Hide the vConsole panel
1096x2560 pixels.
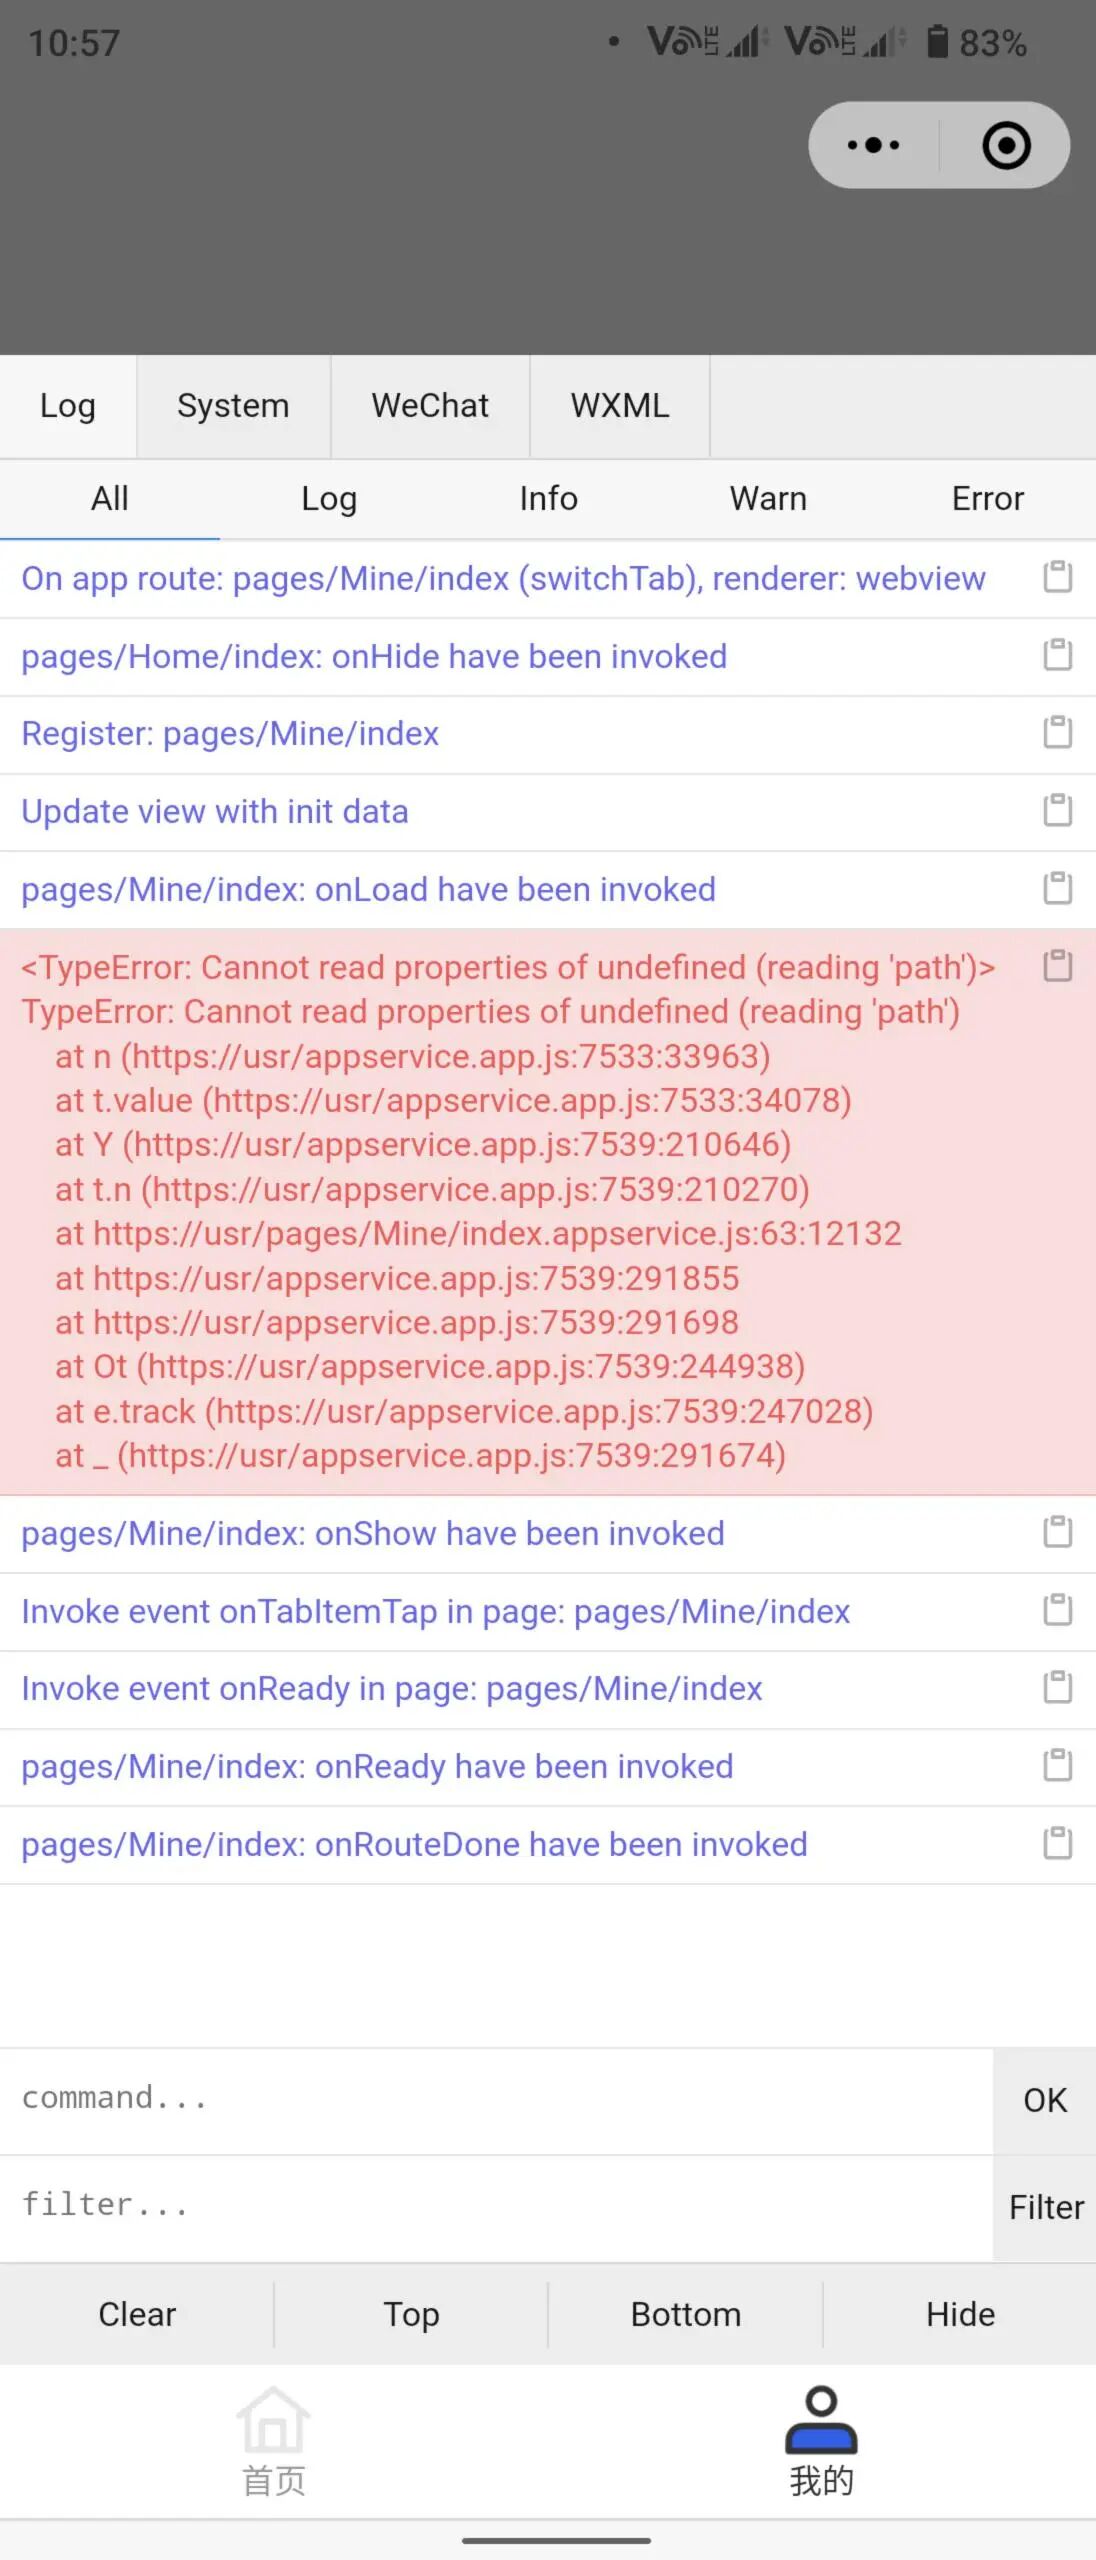pyautogui.click(x=960, y=2314)
